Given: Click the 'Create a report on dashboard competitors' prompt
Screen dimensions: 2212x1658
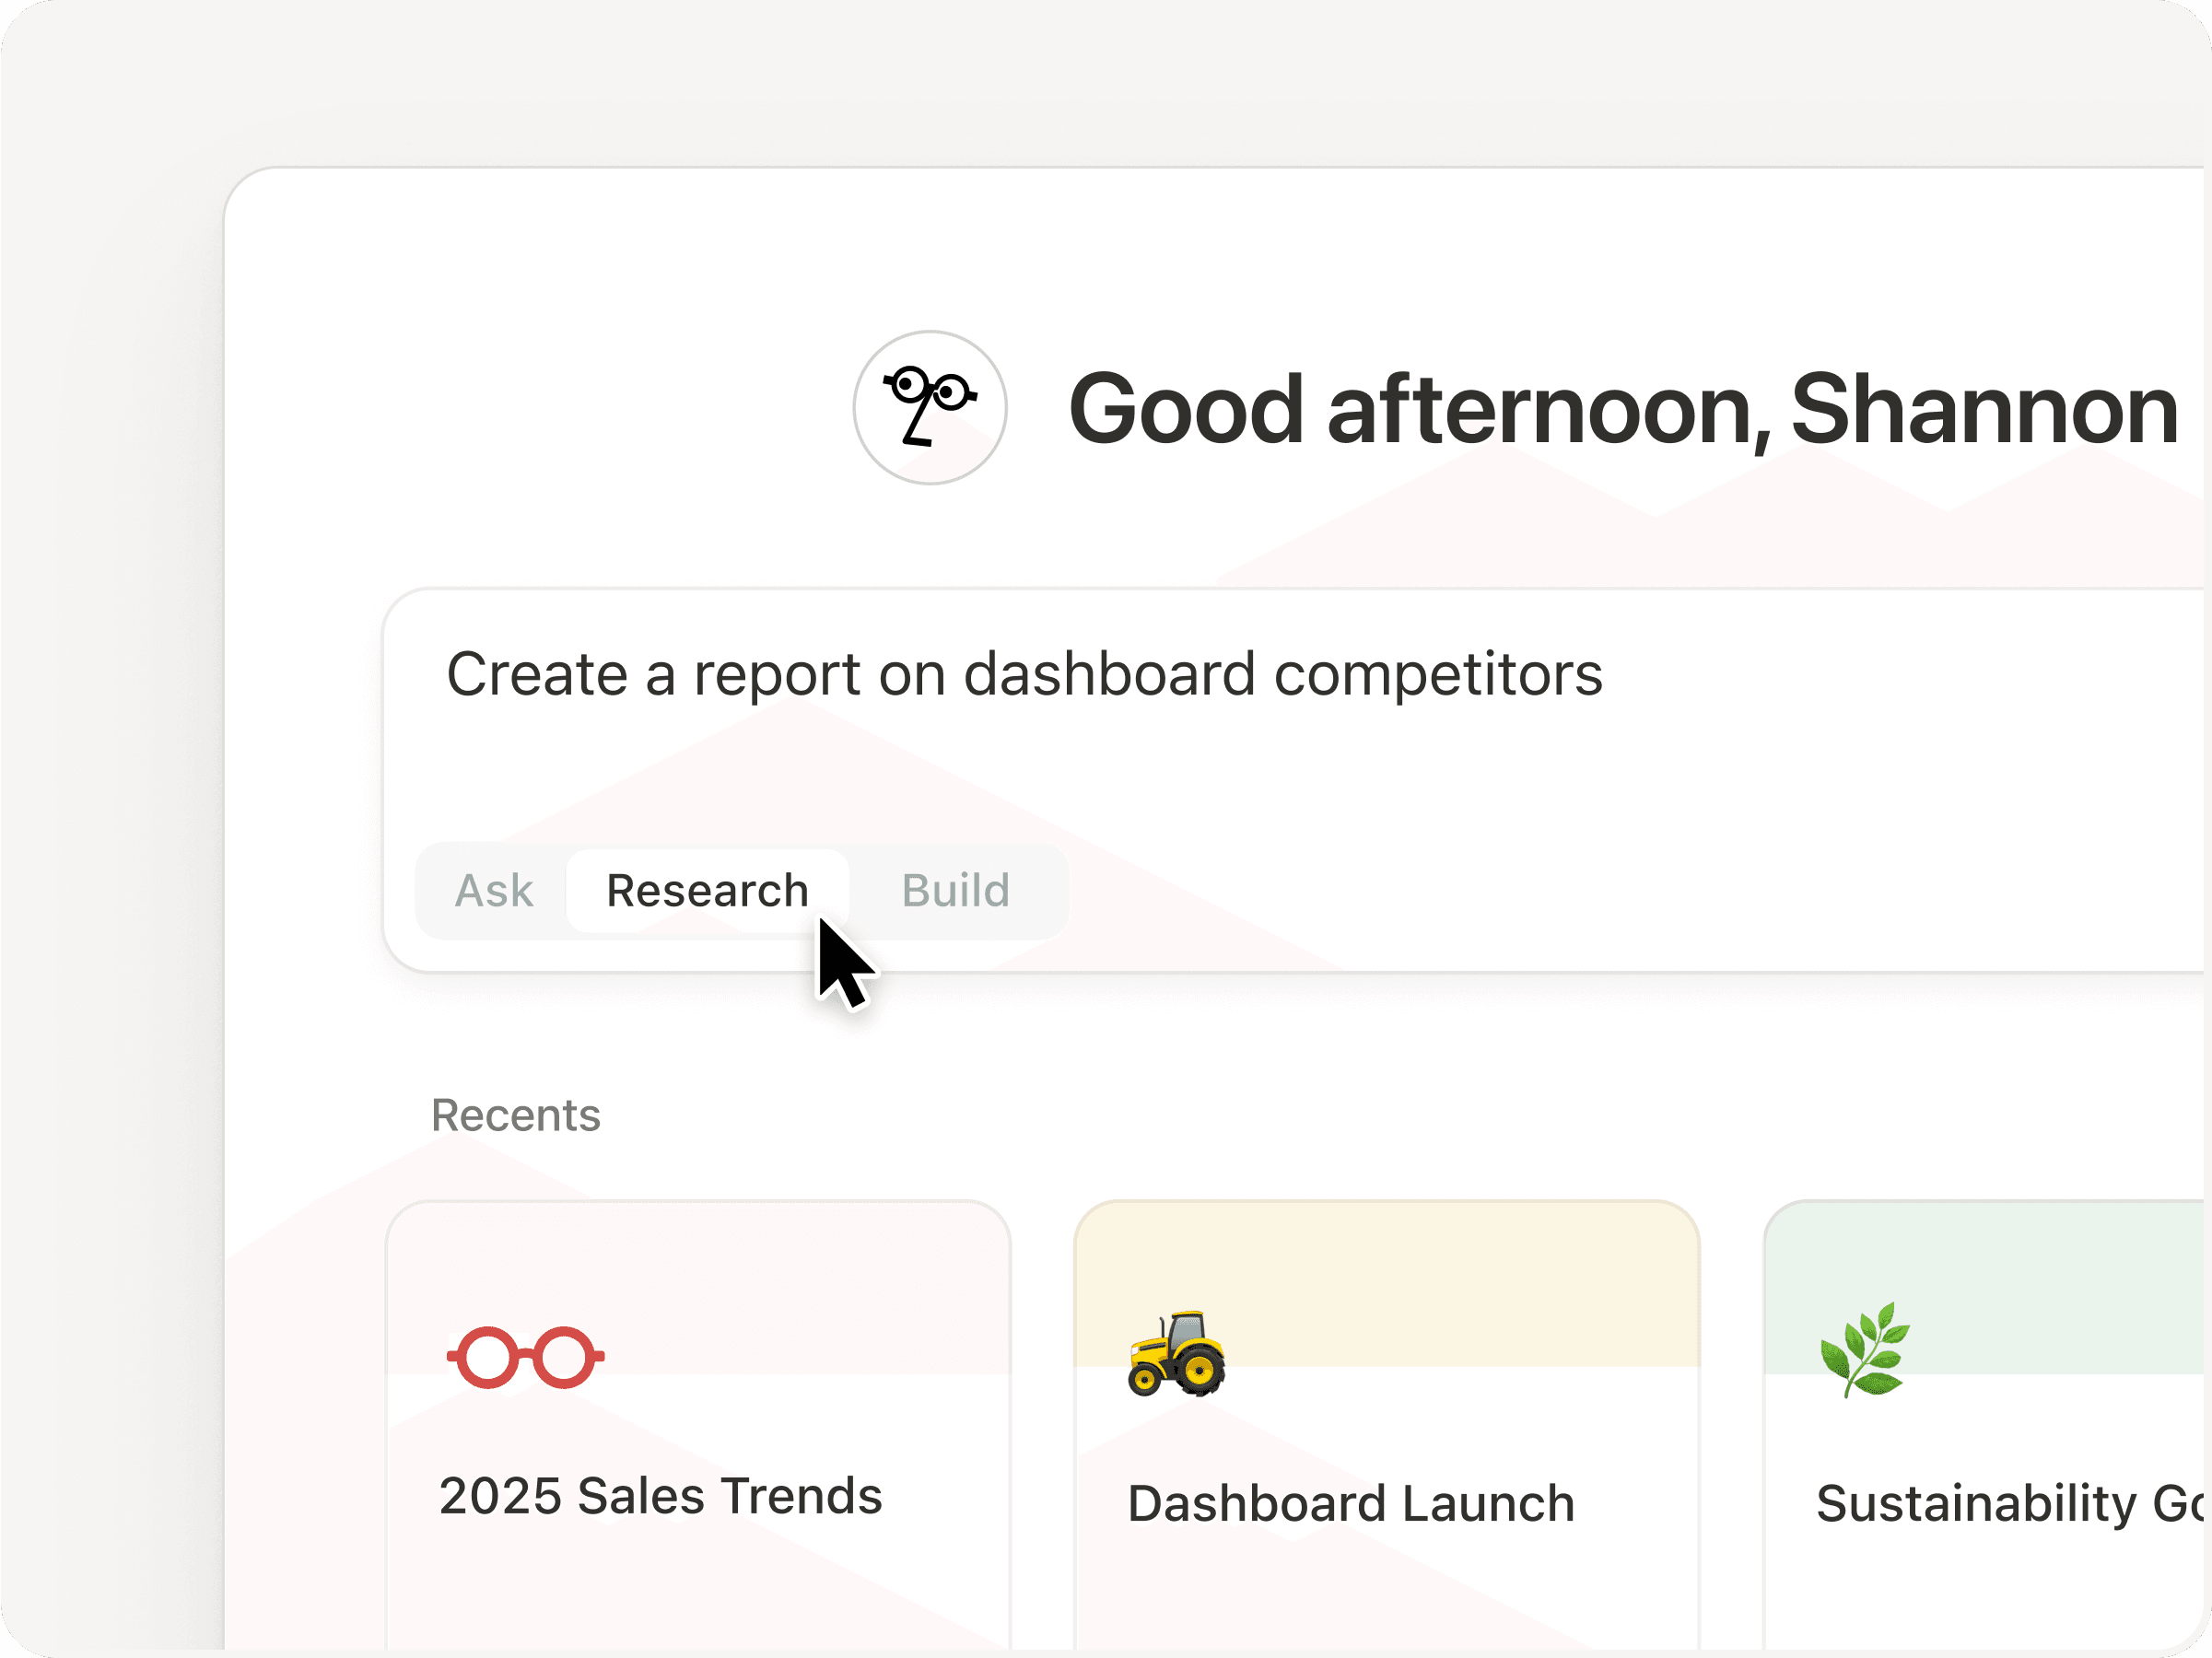Looking at the screenshot, I should click(1024, 673).
